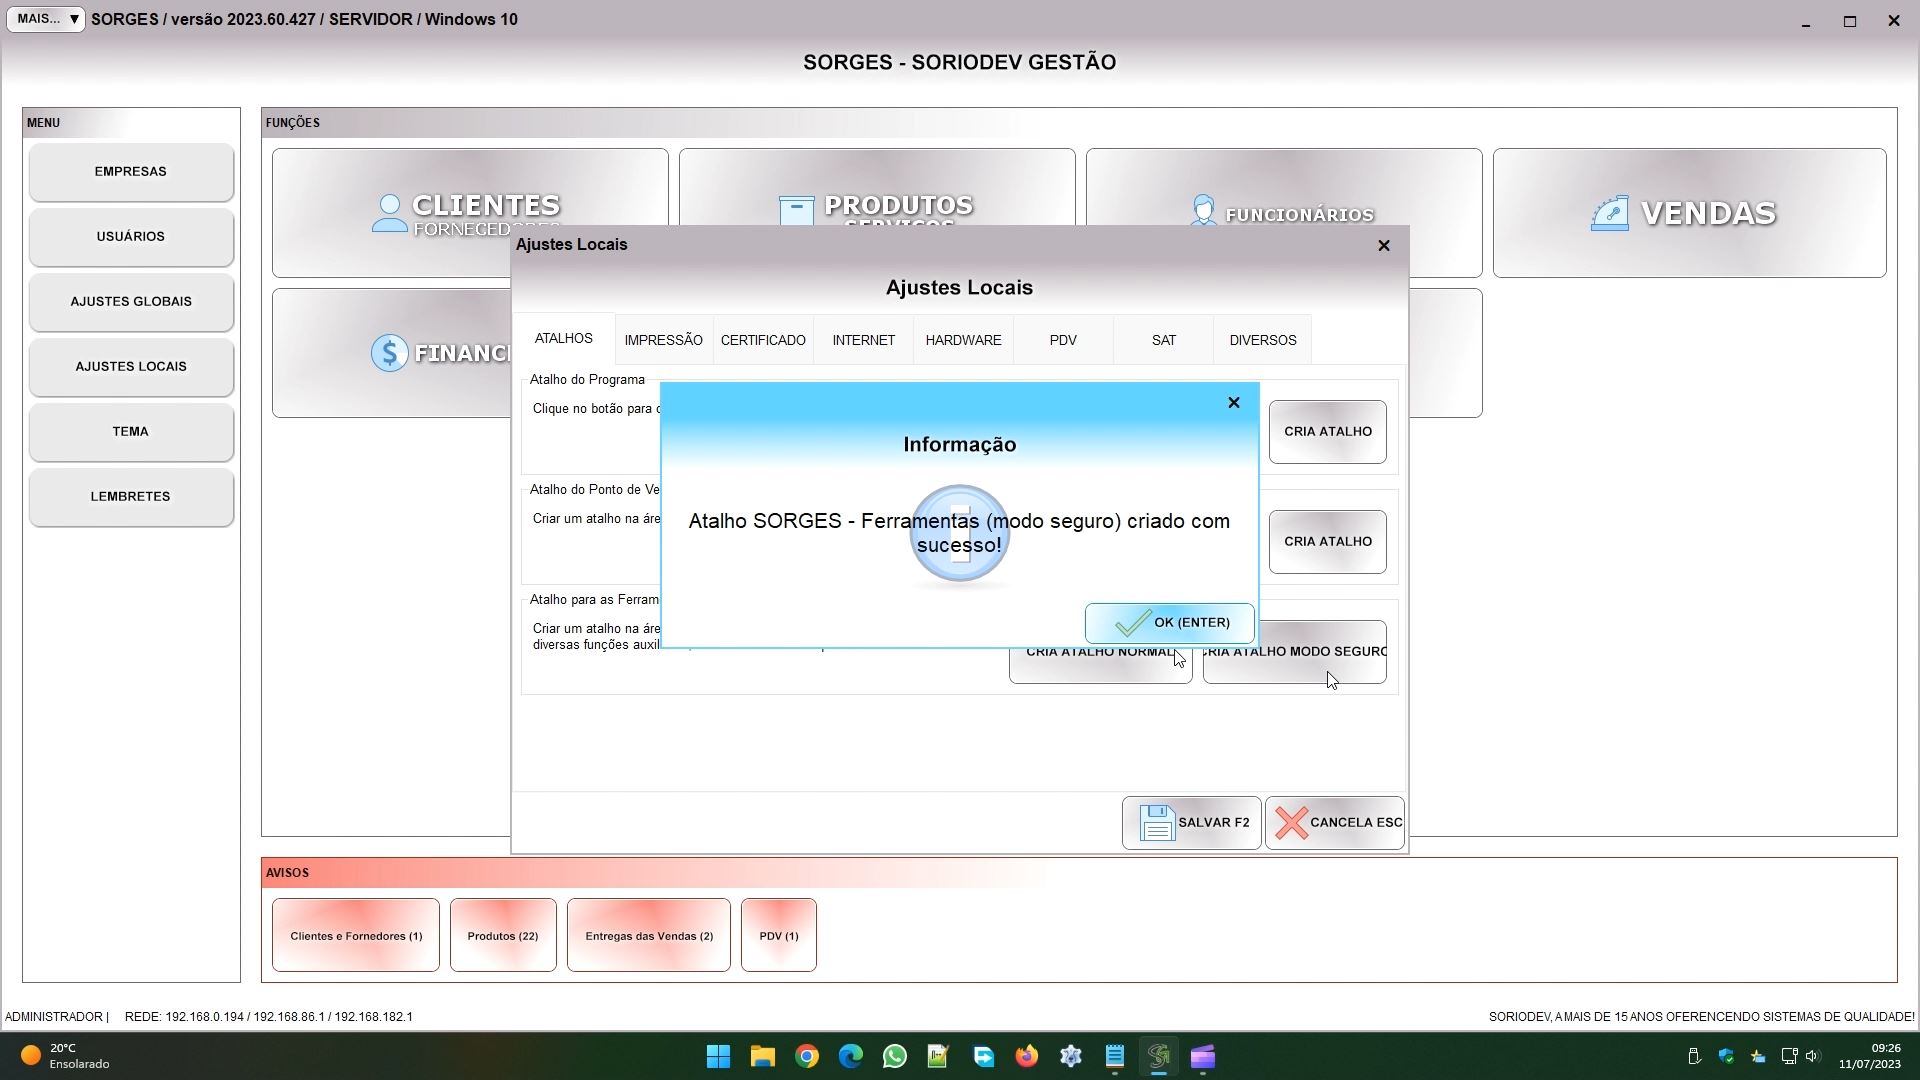The height and width of the screenshot is (1080, 1920).
Task: Open the green notepad editor taskbar icon
Action: pos(938,1057)
